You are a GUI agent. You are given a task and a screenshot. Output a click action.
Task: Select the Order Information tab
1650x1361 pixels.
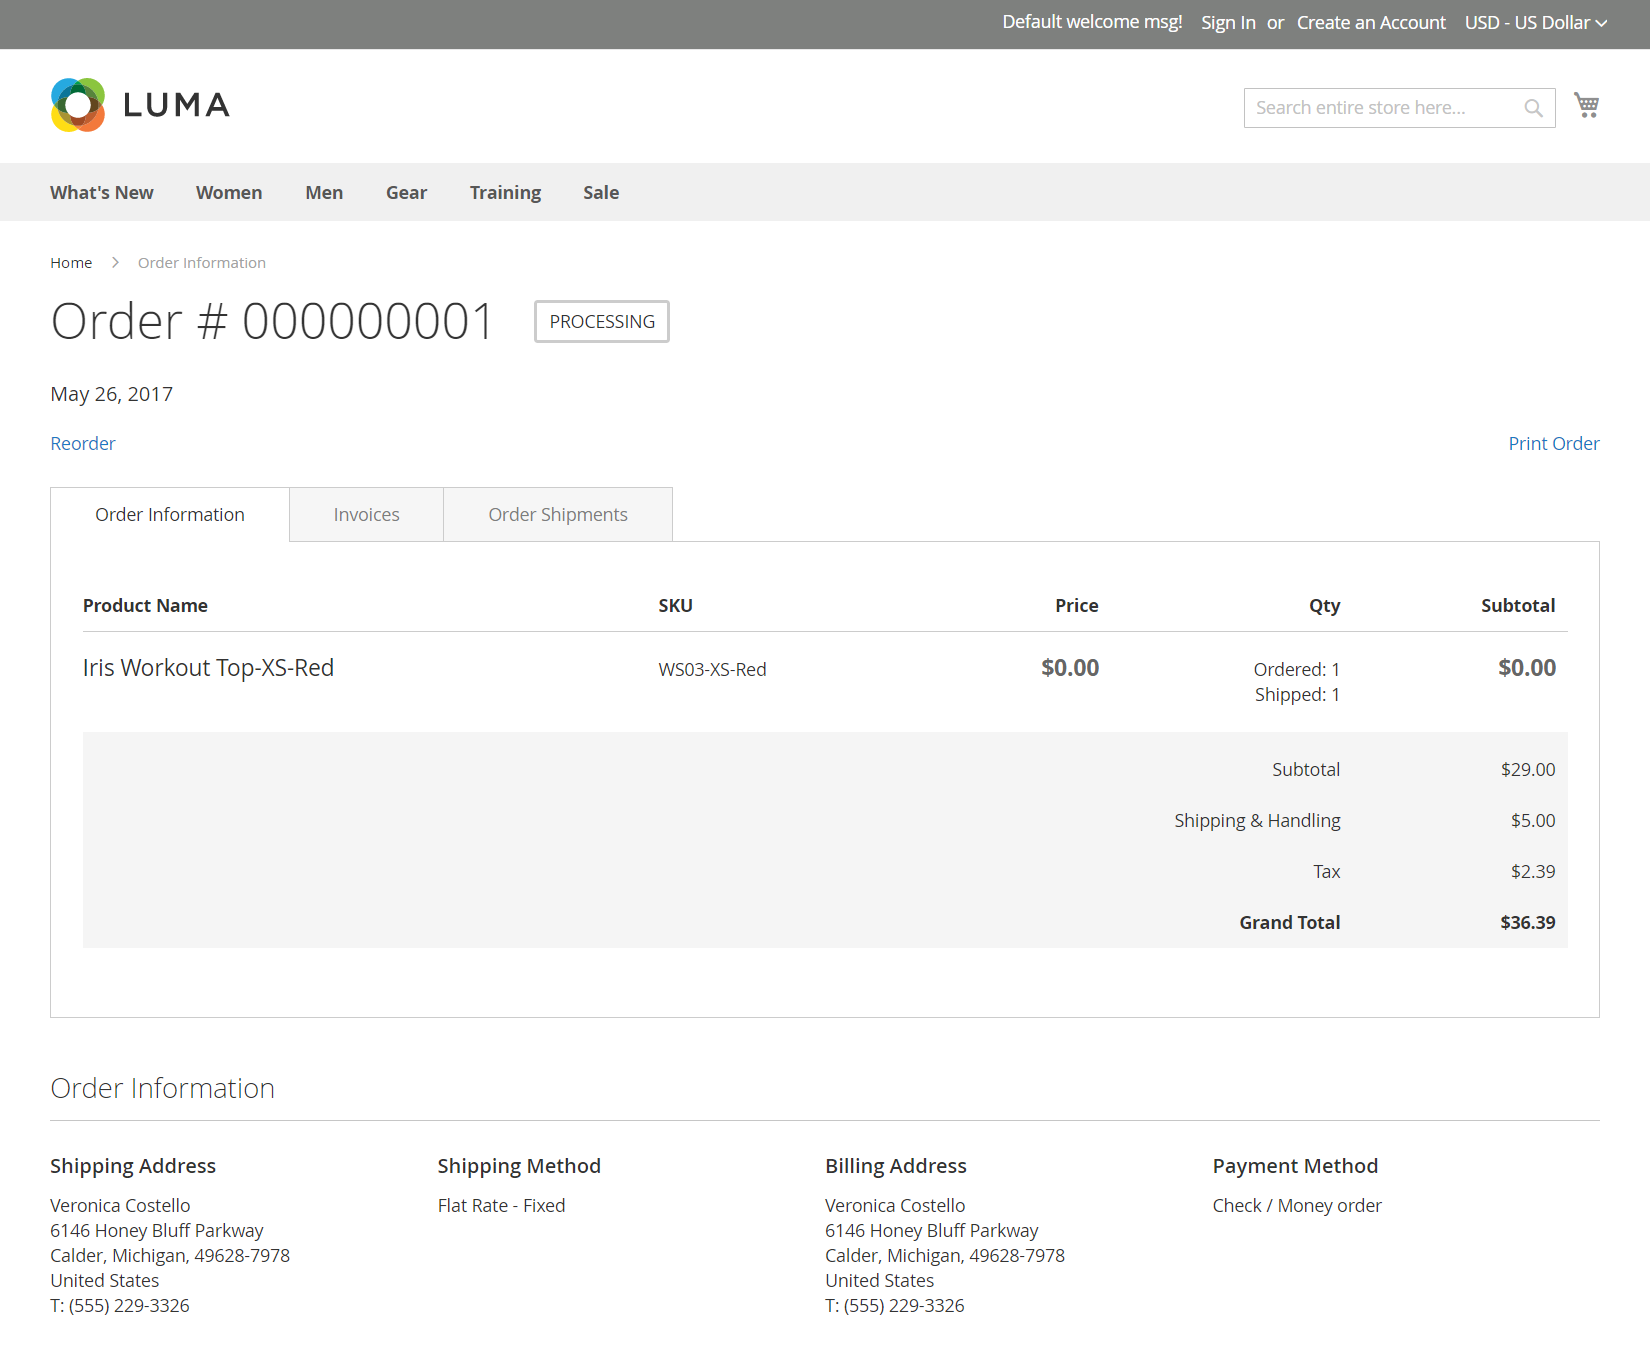click(170, 515)
